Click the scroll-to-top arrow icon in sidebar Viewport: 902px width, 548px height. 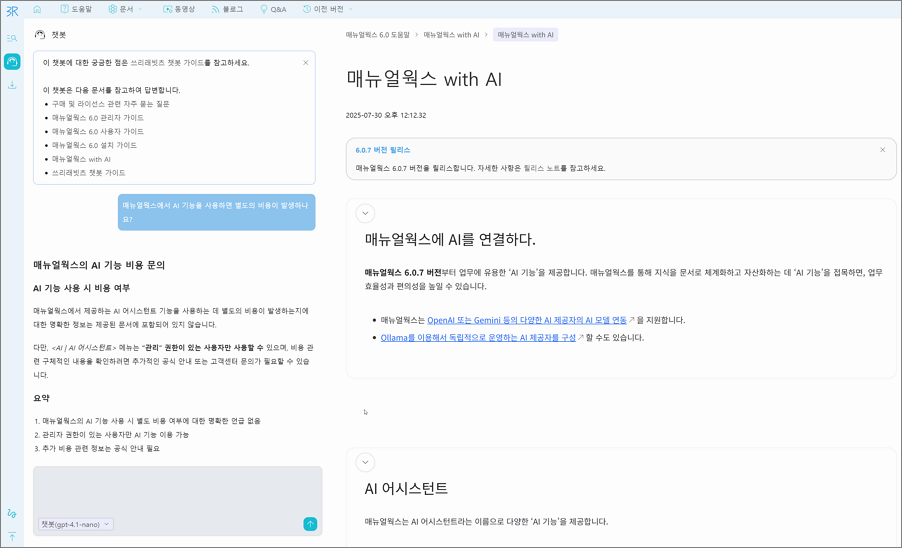12,536
